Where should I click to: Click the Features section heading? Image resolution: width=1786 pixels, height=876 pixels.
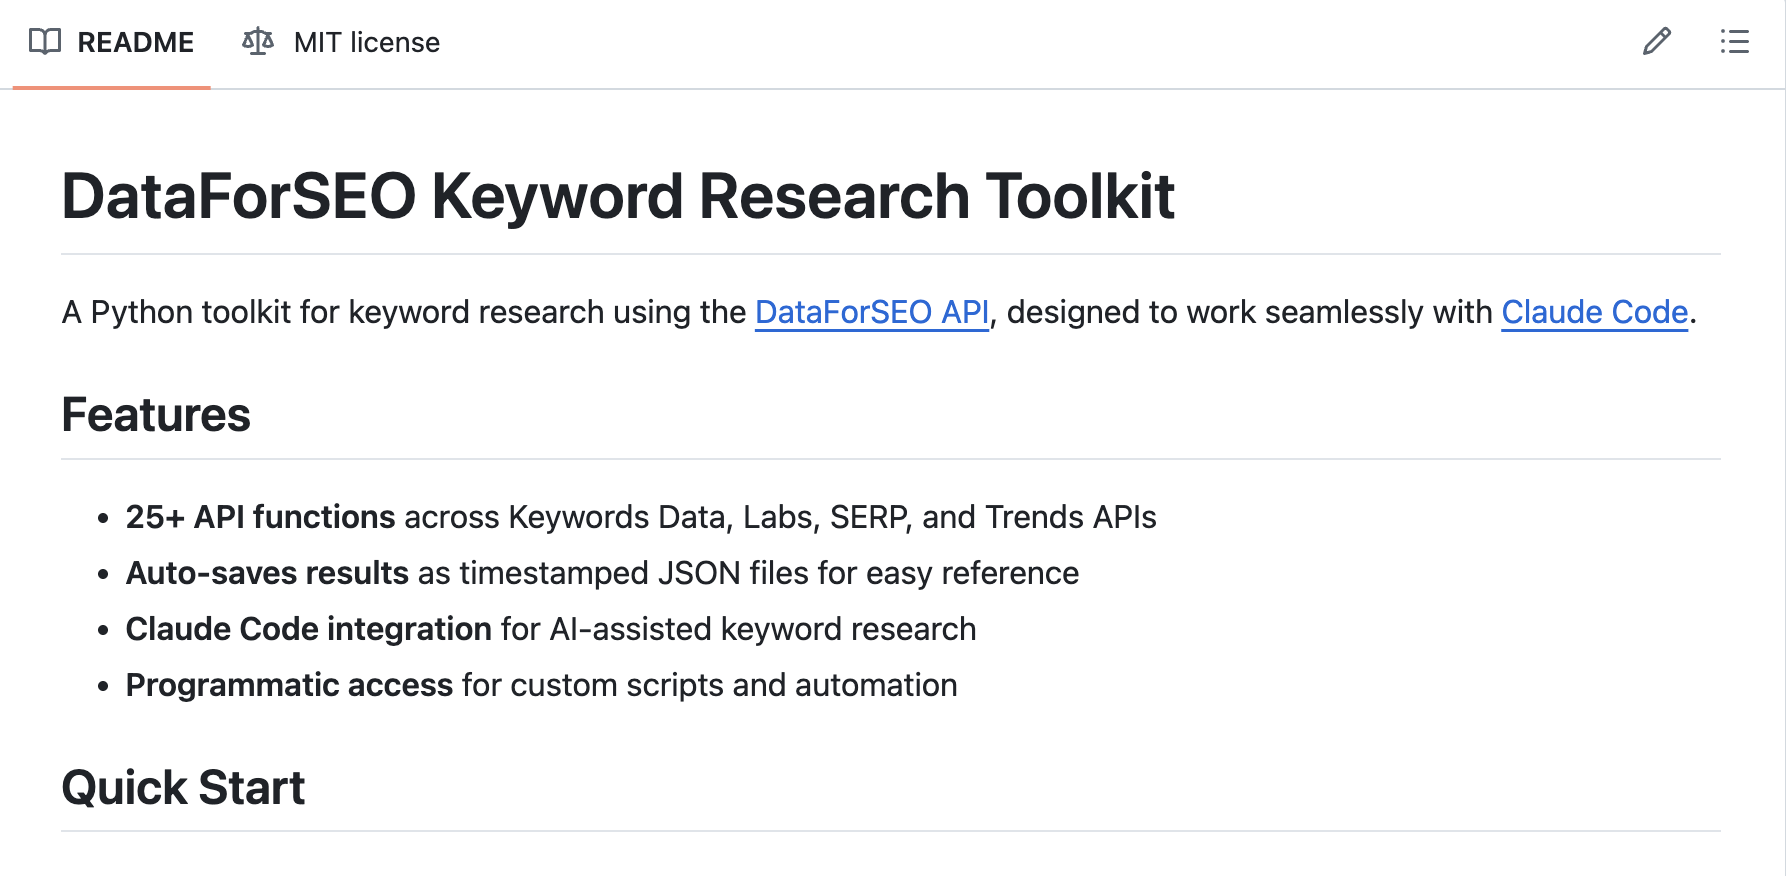[156, 414]
